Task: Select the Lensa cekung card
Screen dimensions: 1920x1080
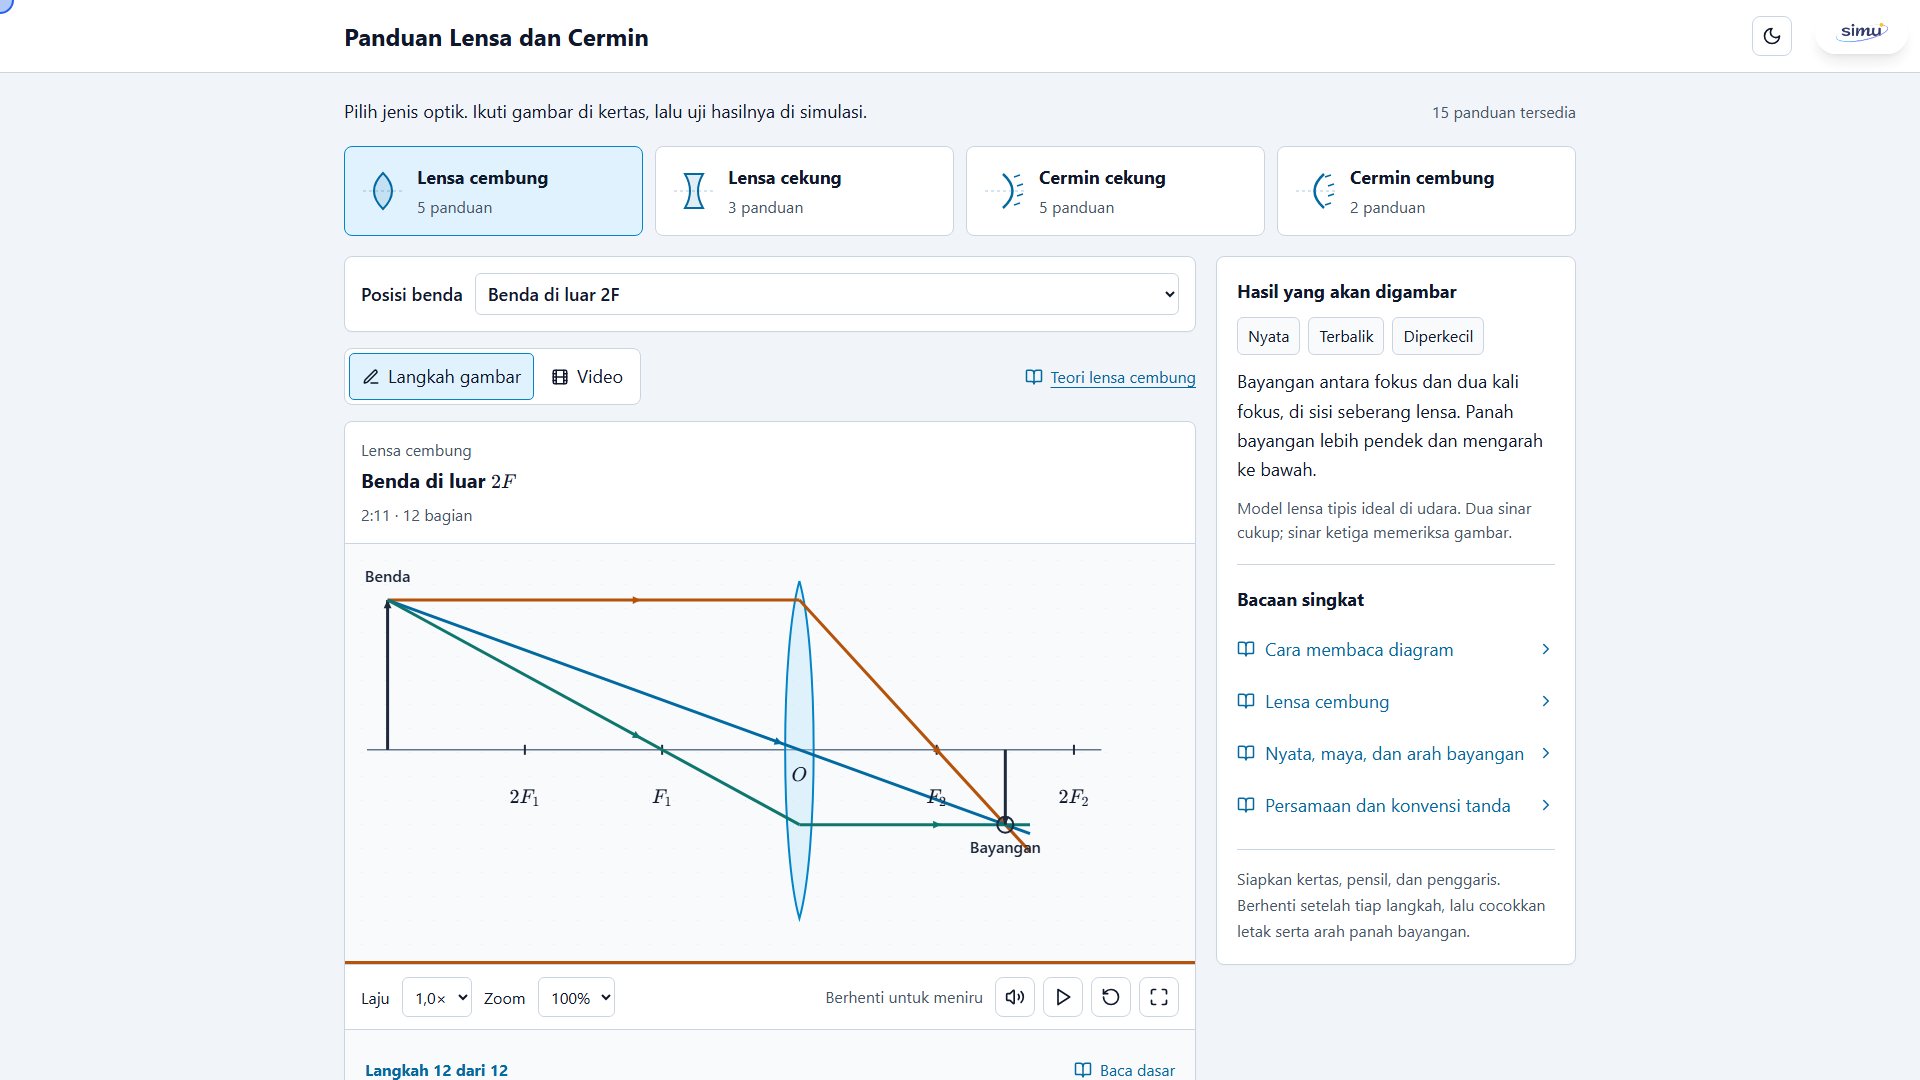Action: tap(804, 191)
